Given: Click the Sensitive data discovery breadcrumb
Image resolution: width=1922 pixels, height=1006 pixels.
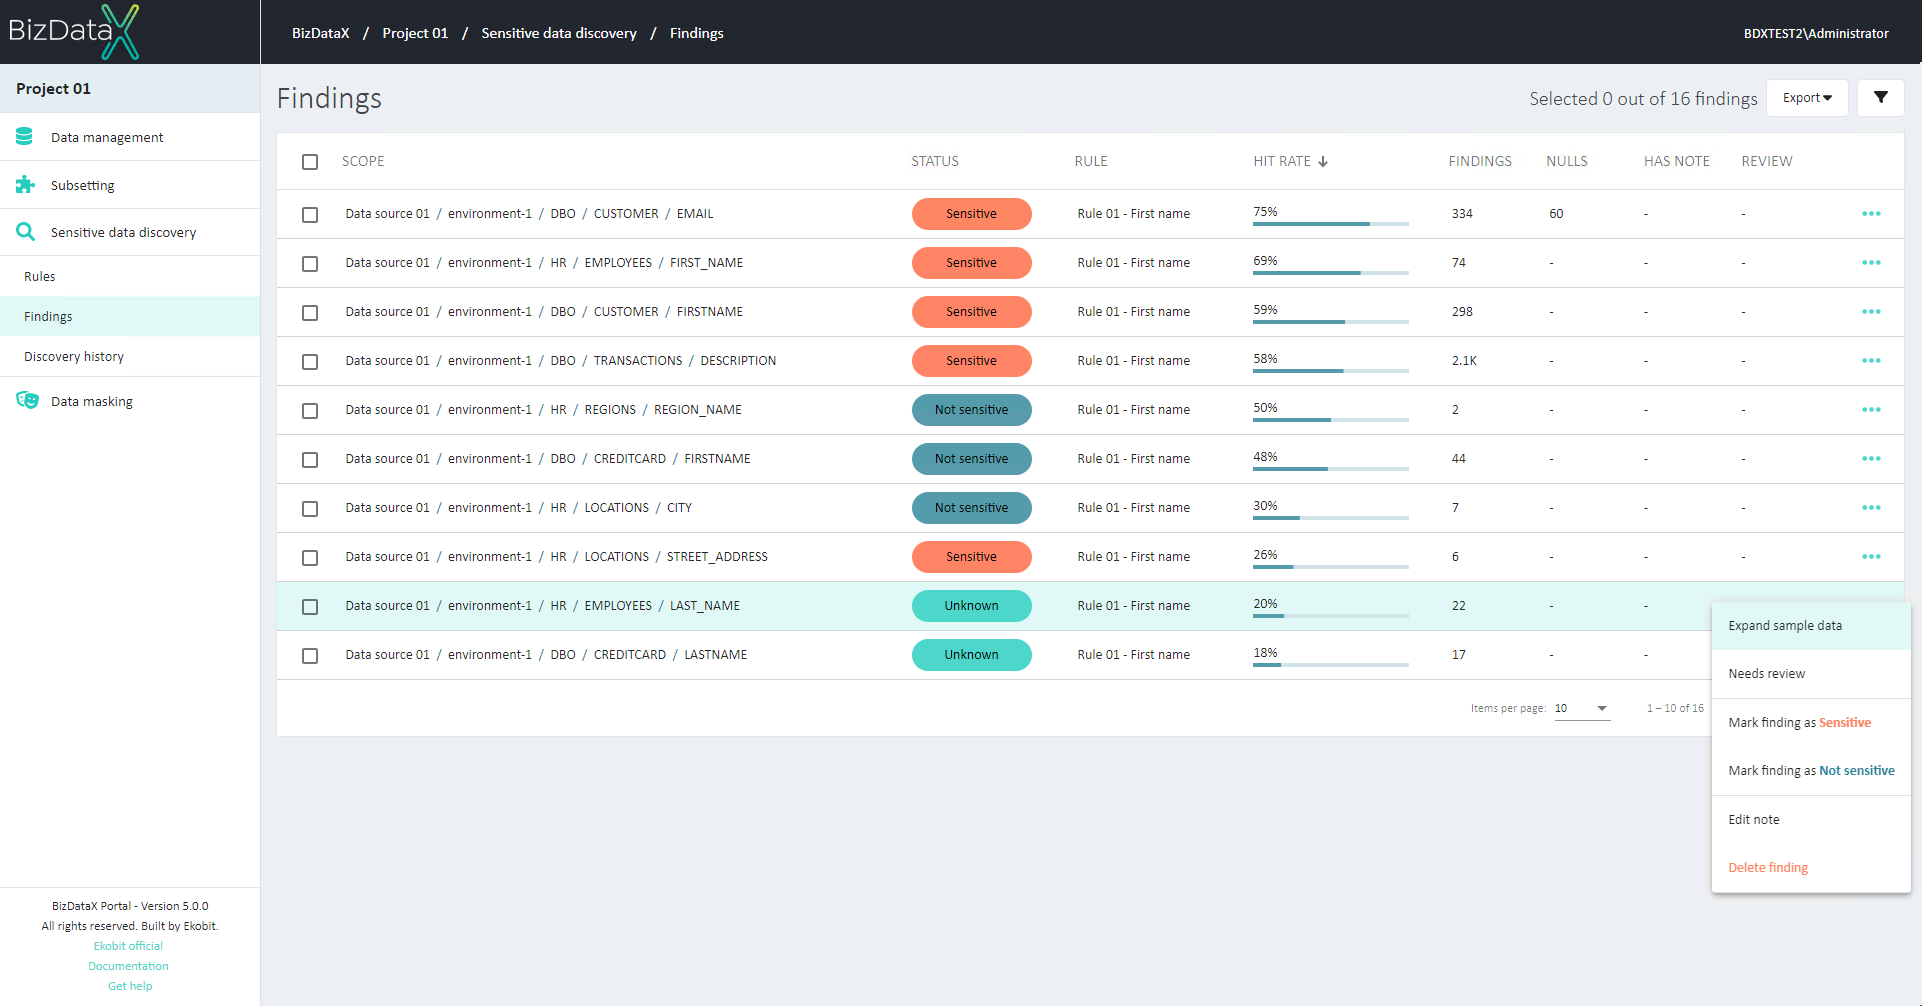Looking at the screenshot, I should [x=559, y=33].
